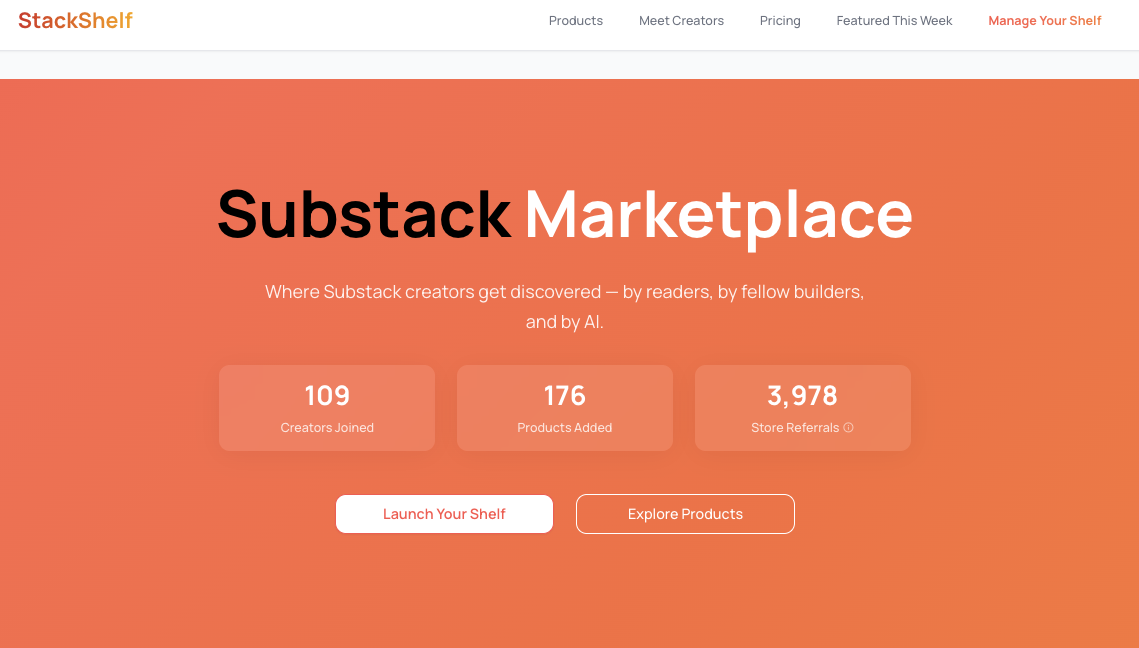The width and height of the screenshot is (1139, 648).
Task: Click the hero tagline about creators getting discovered
Action: [x=564, y=305]
